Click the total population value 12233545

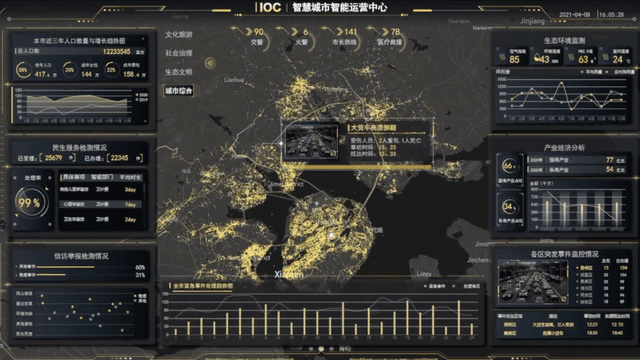coord(117,51)
